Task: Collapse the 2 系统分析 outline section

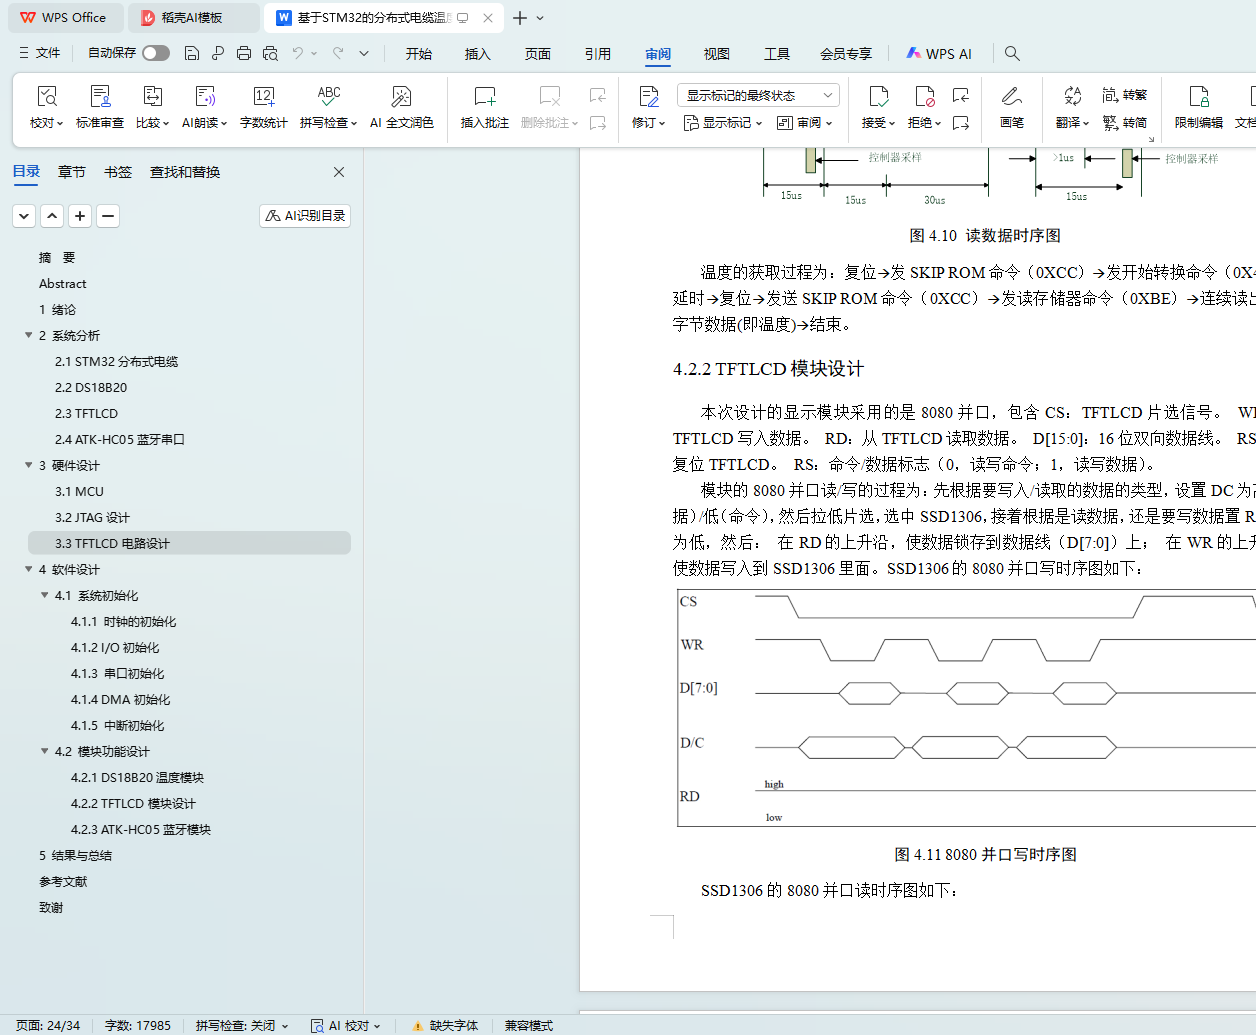Action: pos(29,335)
